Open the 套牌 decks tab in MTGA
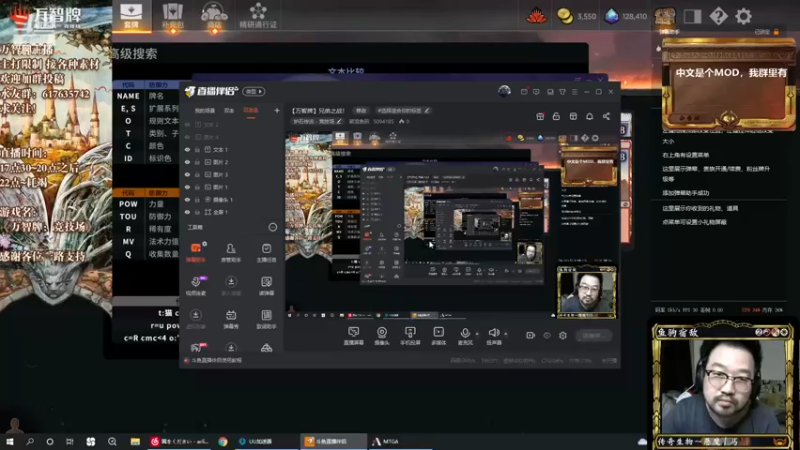The height and width of the screenshot is (450, 800). (131, 15)
